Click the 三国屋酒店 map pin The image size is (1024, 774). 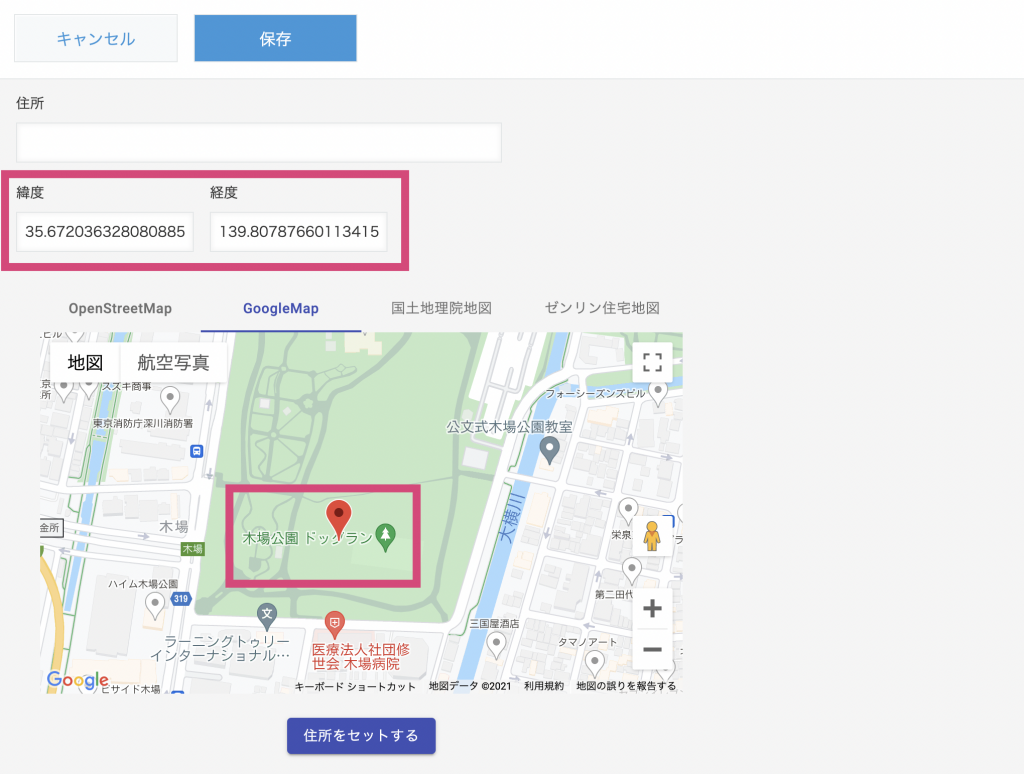(x=496, y=645)
